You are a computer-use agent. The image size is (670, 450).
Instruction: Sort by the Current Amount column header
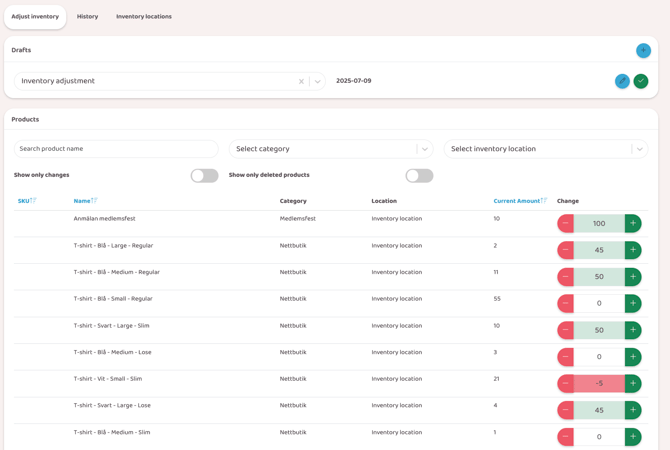pos(519,201)
